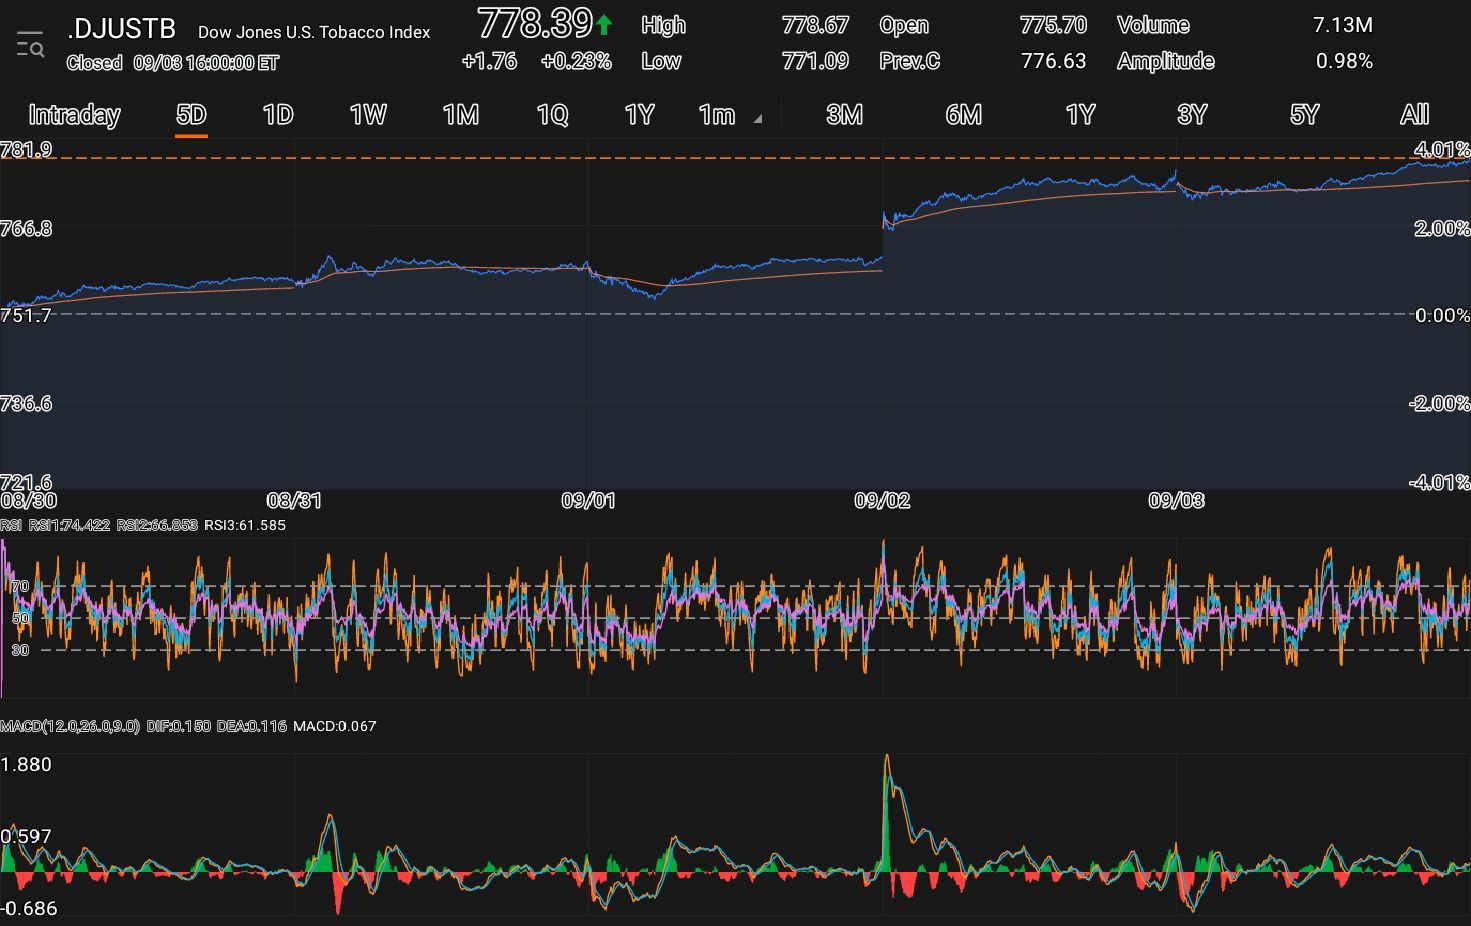Click the 751.7 baseline price label
This screenshot has height=926, width=1471.
(26, 316)
